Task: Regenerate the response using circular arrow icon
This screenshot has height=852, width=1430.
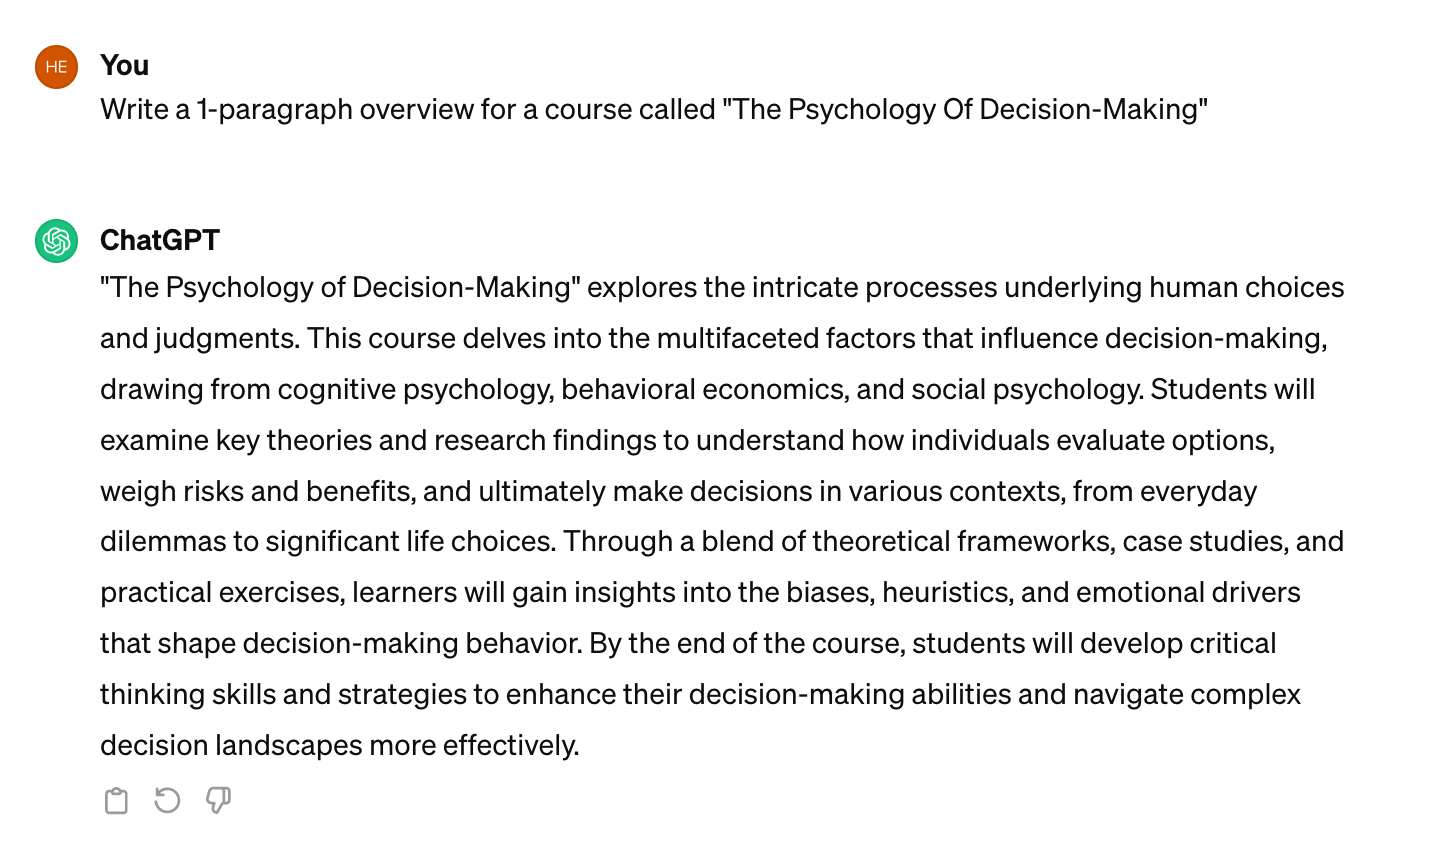Action: point(167,801)
